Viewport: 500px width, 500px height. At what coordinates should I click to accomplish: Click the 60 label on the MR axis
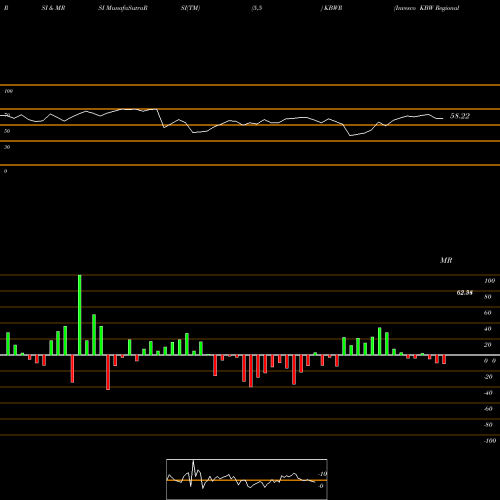pyautogui.click(x=488, y=313)
